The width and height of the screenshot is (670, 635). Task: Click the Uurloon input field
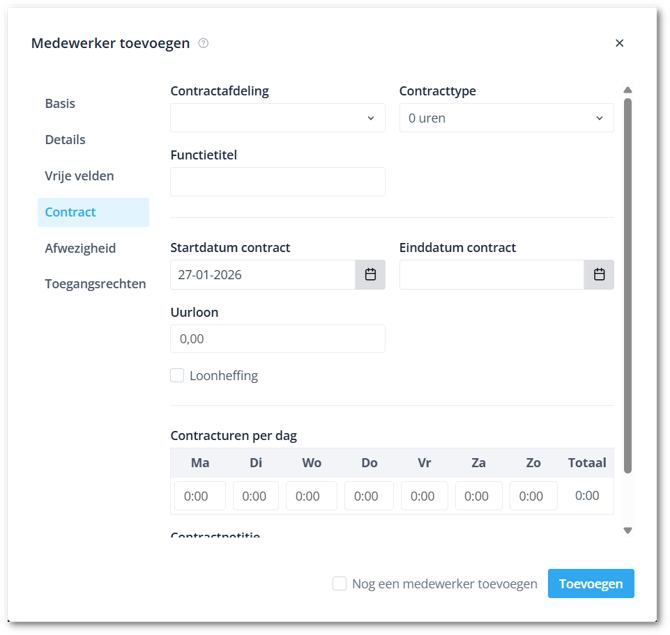[278, 339]
